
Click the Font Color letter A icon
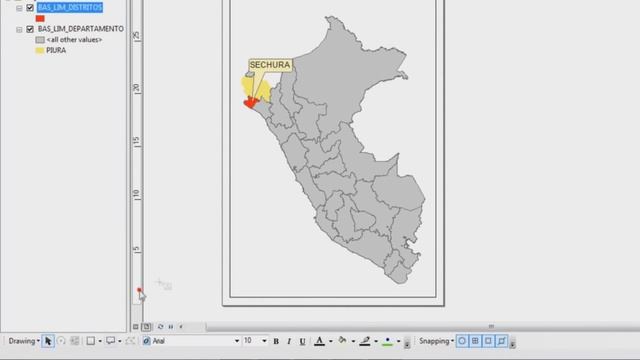tap(320, 341)
